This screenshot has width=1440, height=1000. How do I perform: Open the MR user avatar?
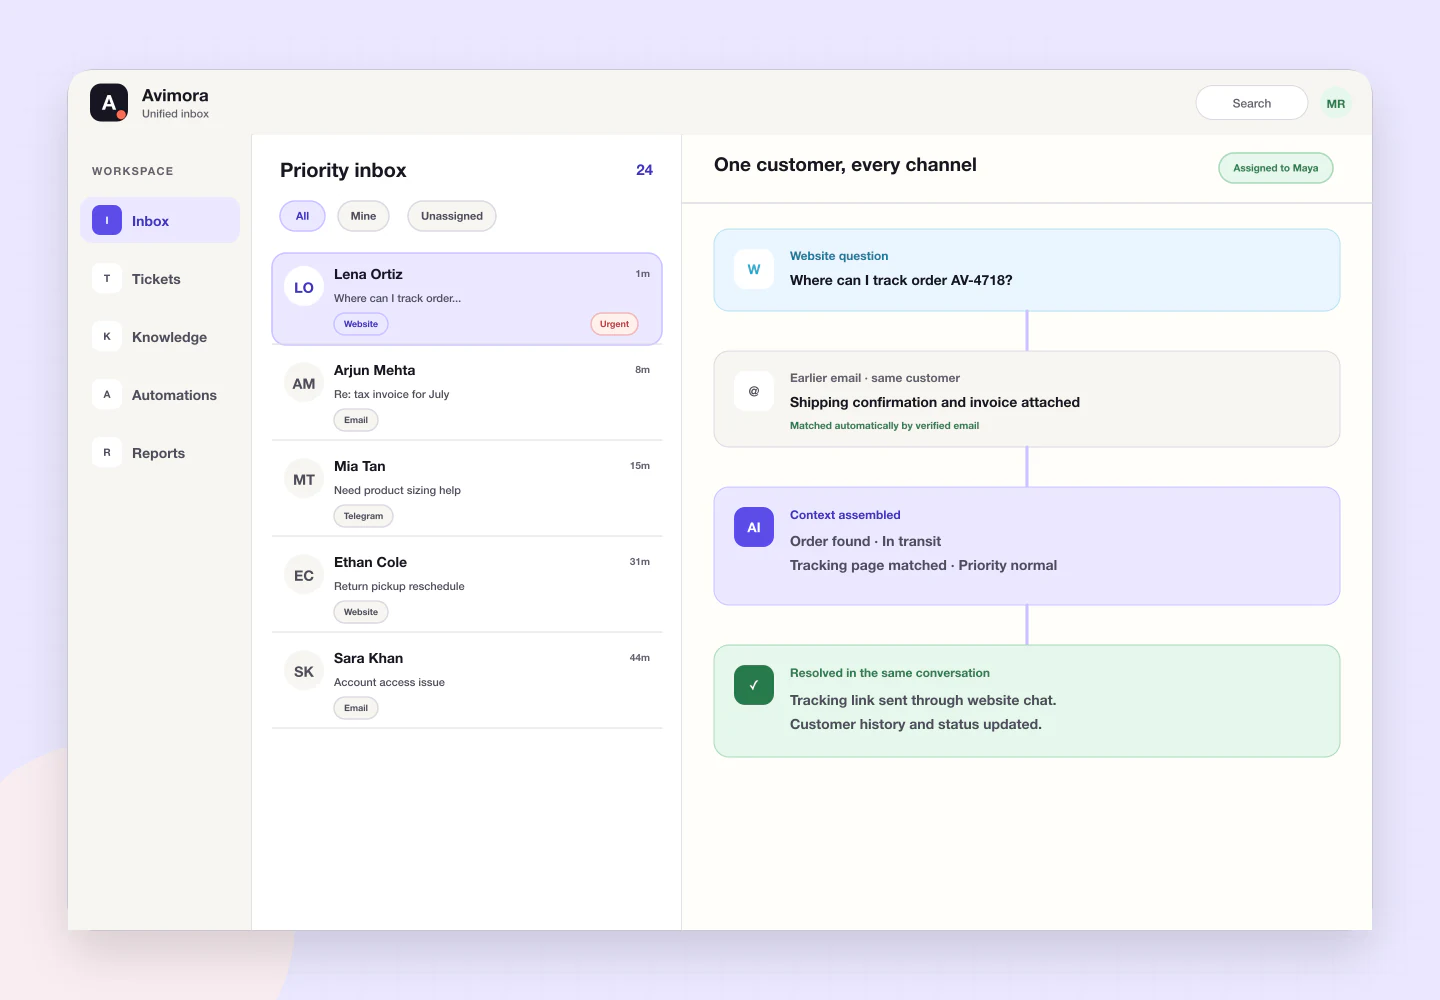1335,103
